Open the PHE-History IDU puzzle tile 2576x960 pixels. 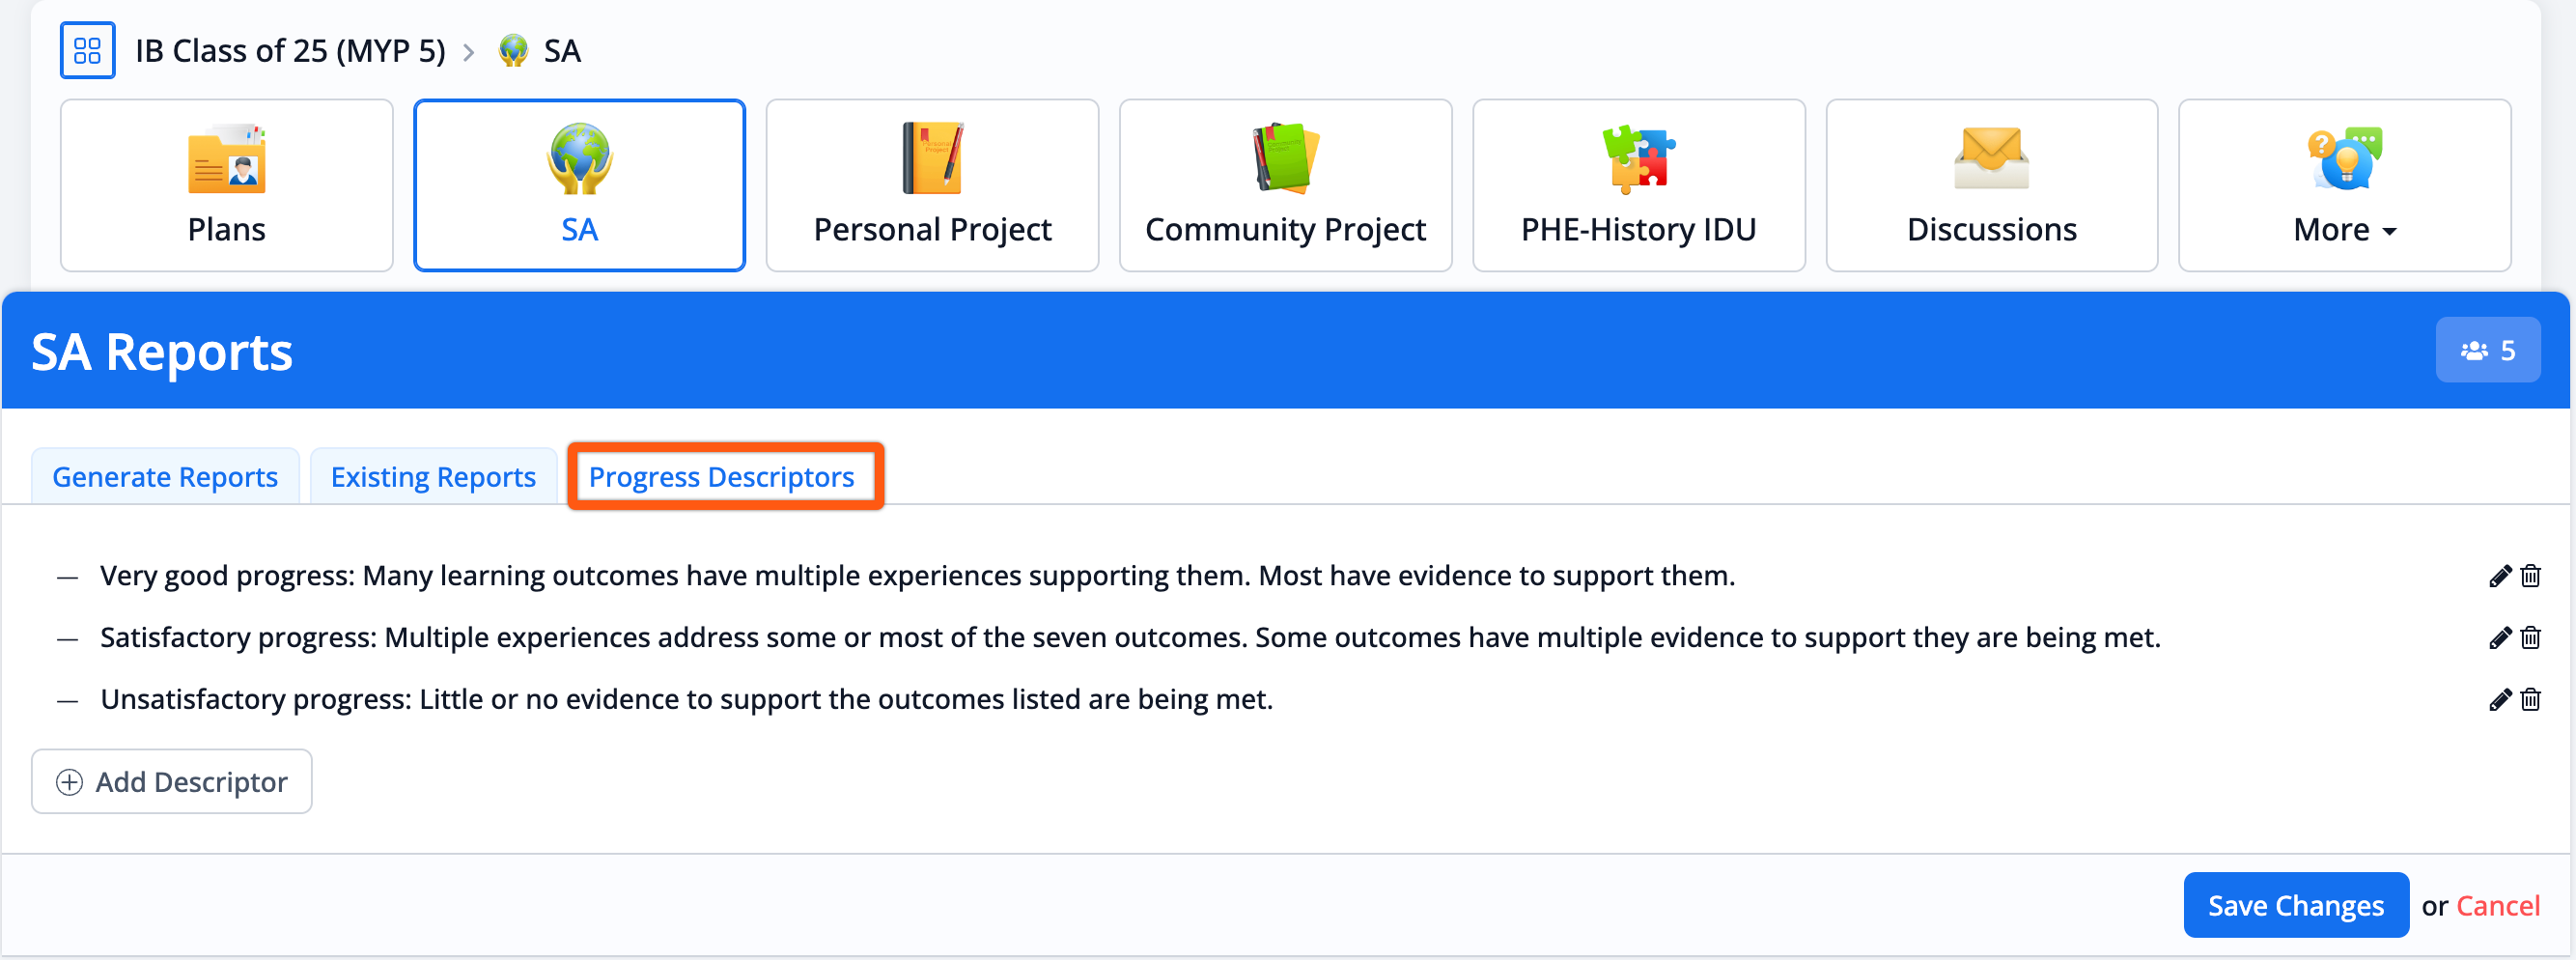tap(1638, 185)
